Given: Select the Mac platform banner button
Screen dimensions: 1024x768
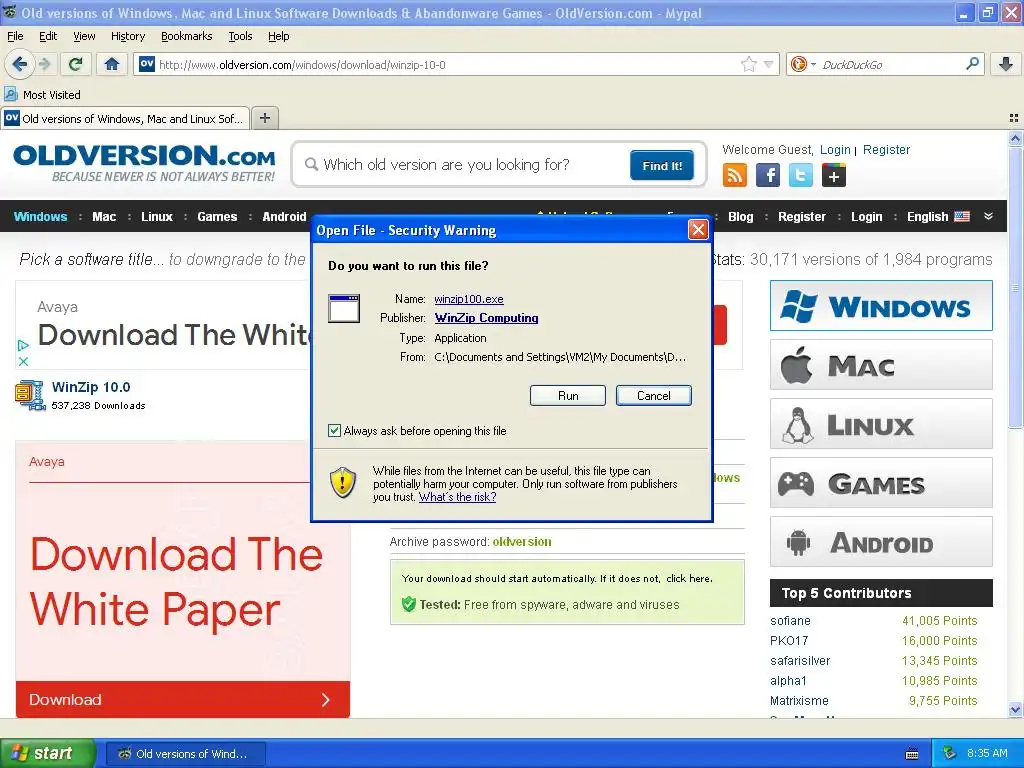Looking at the screenshot, I should pyautogui.click(x=881, y=364).
